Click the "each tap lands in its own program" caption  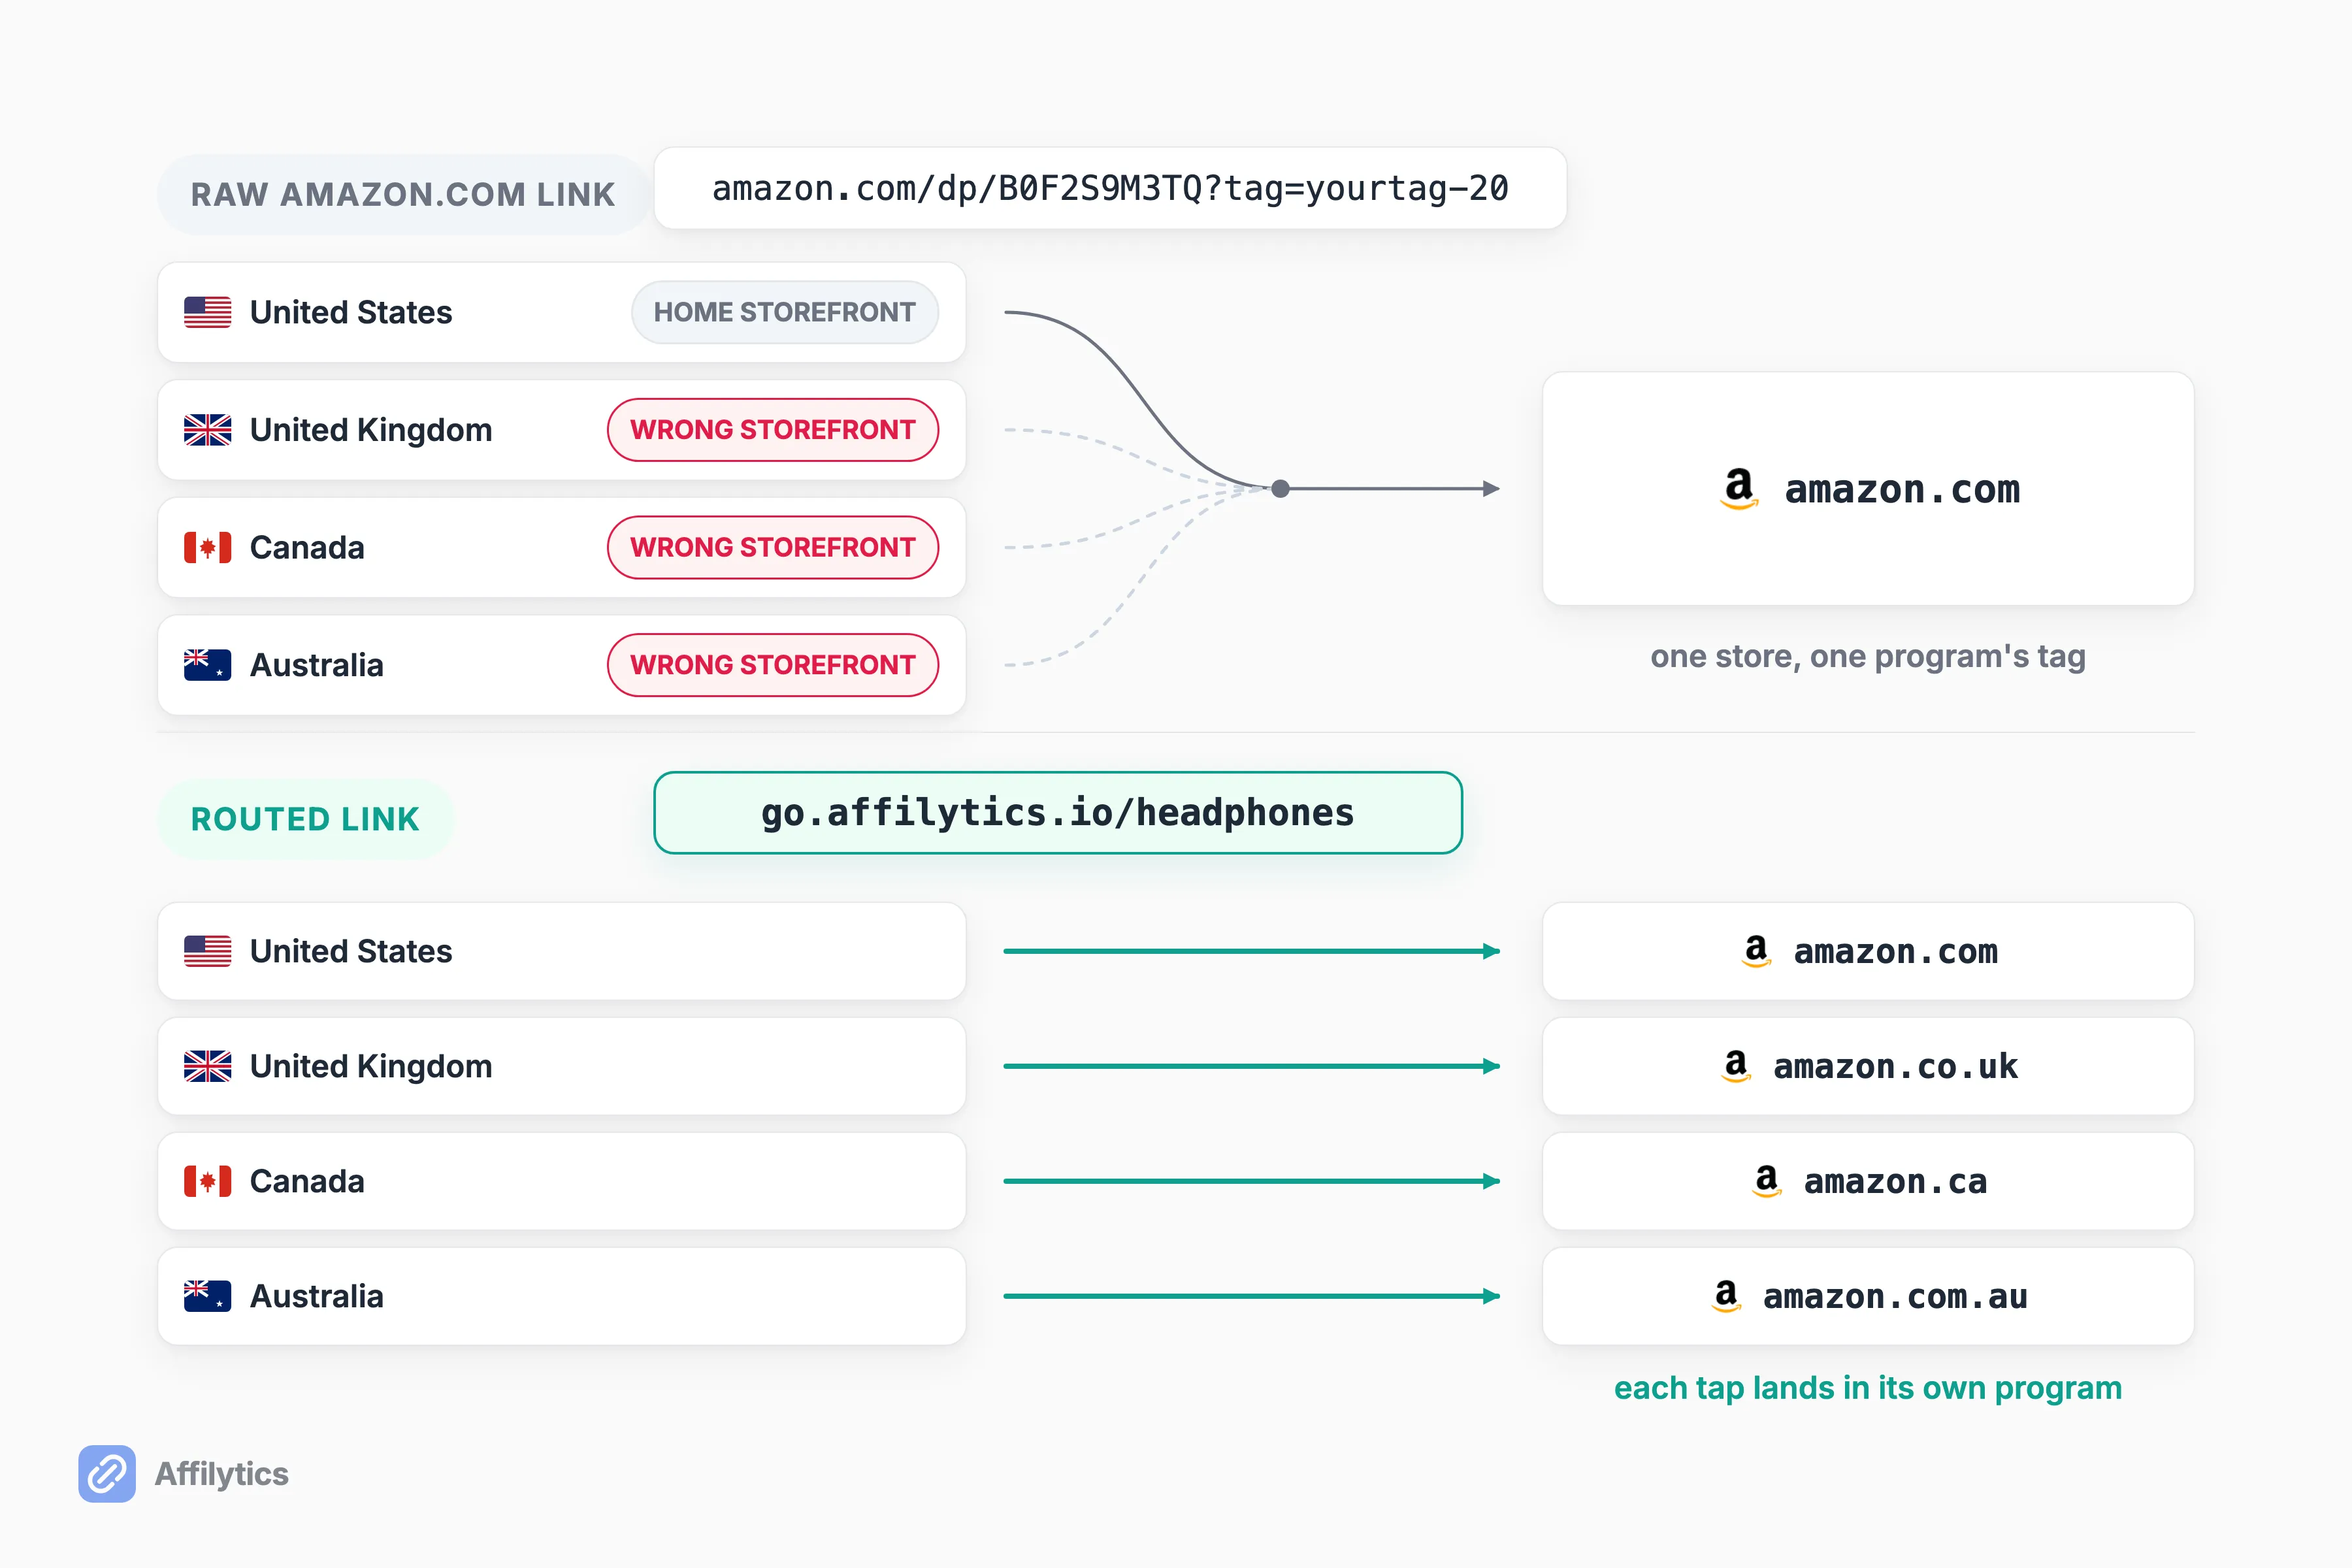[x=1868, y=1388]
